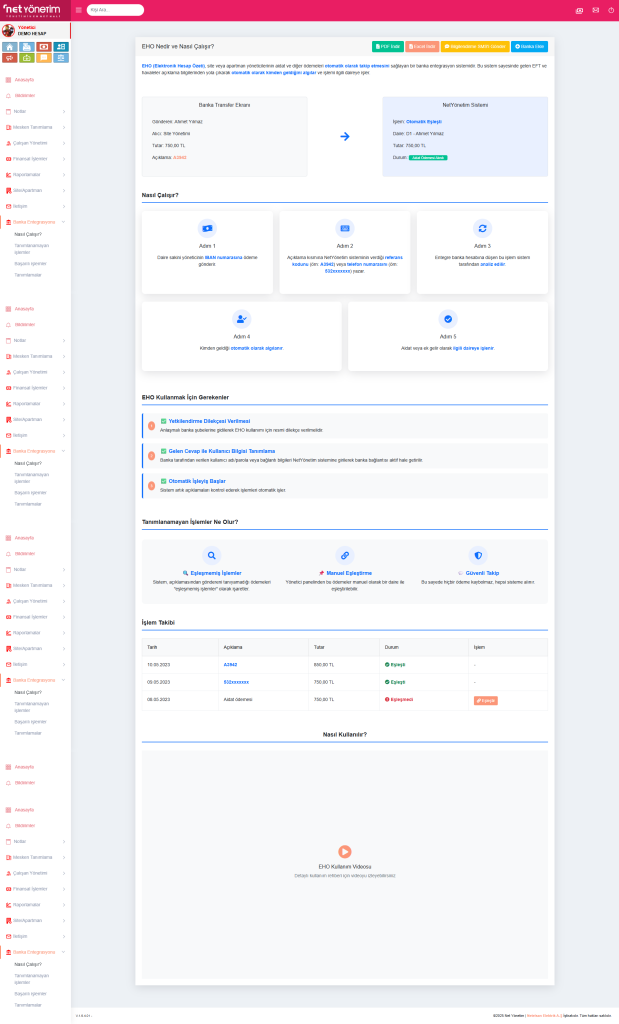Open the envelope messages icon in header
The width and height of the screenshot is (619, 1024).
click(x=595, y=10)
